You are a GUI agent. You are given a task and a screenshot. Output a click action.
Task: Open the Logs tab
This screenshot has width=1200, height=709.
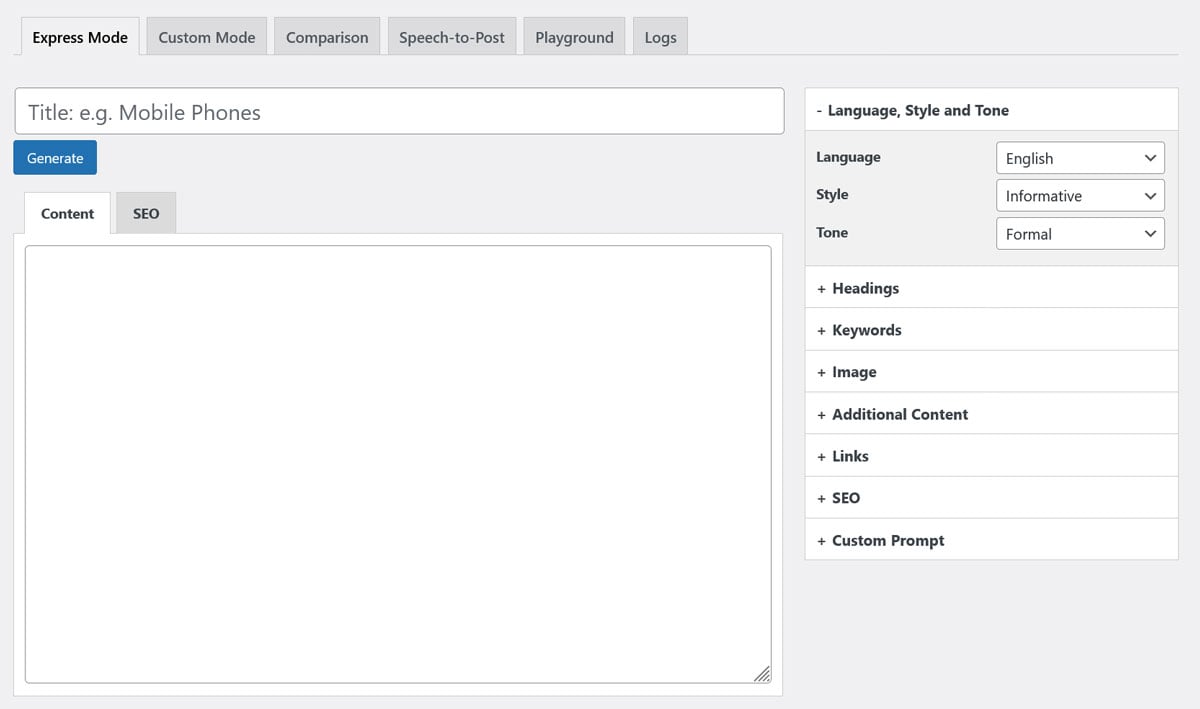click(660, 37)
